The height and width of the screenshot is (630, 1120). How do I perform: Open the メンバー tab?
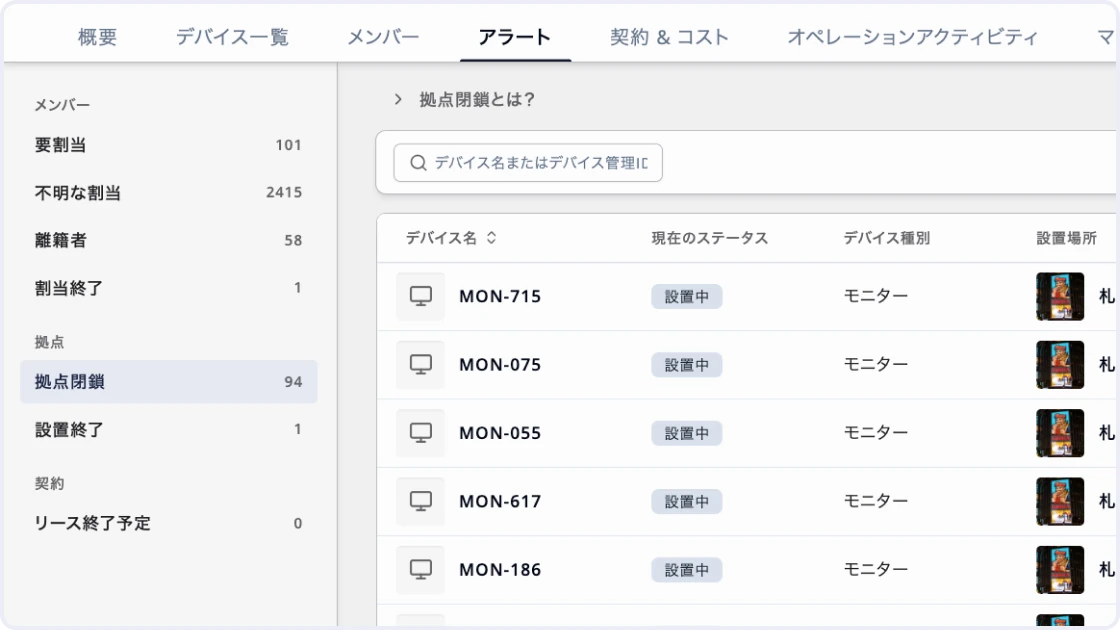[383, 37]
